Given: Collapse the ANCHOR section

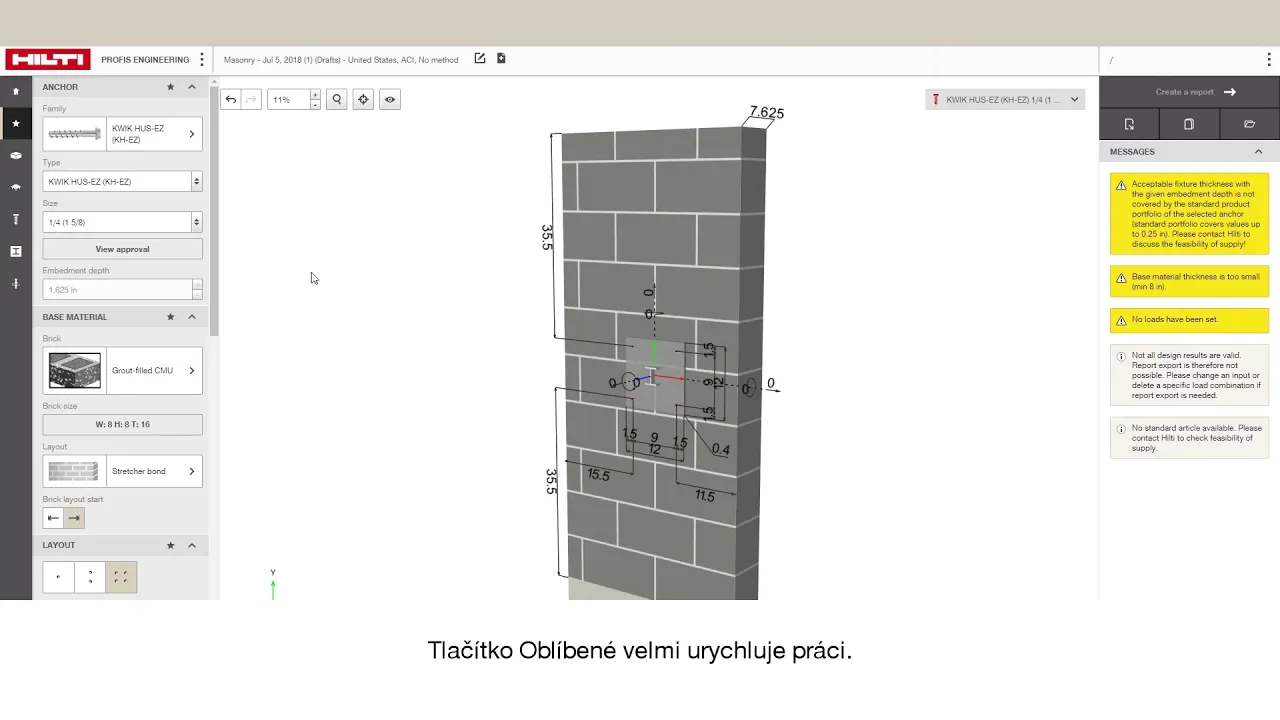Looking at the screenshot, I should [x=192, y=87].
